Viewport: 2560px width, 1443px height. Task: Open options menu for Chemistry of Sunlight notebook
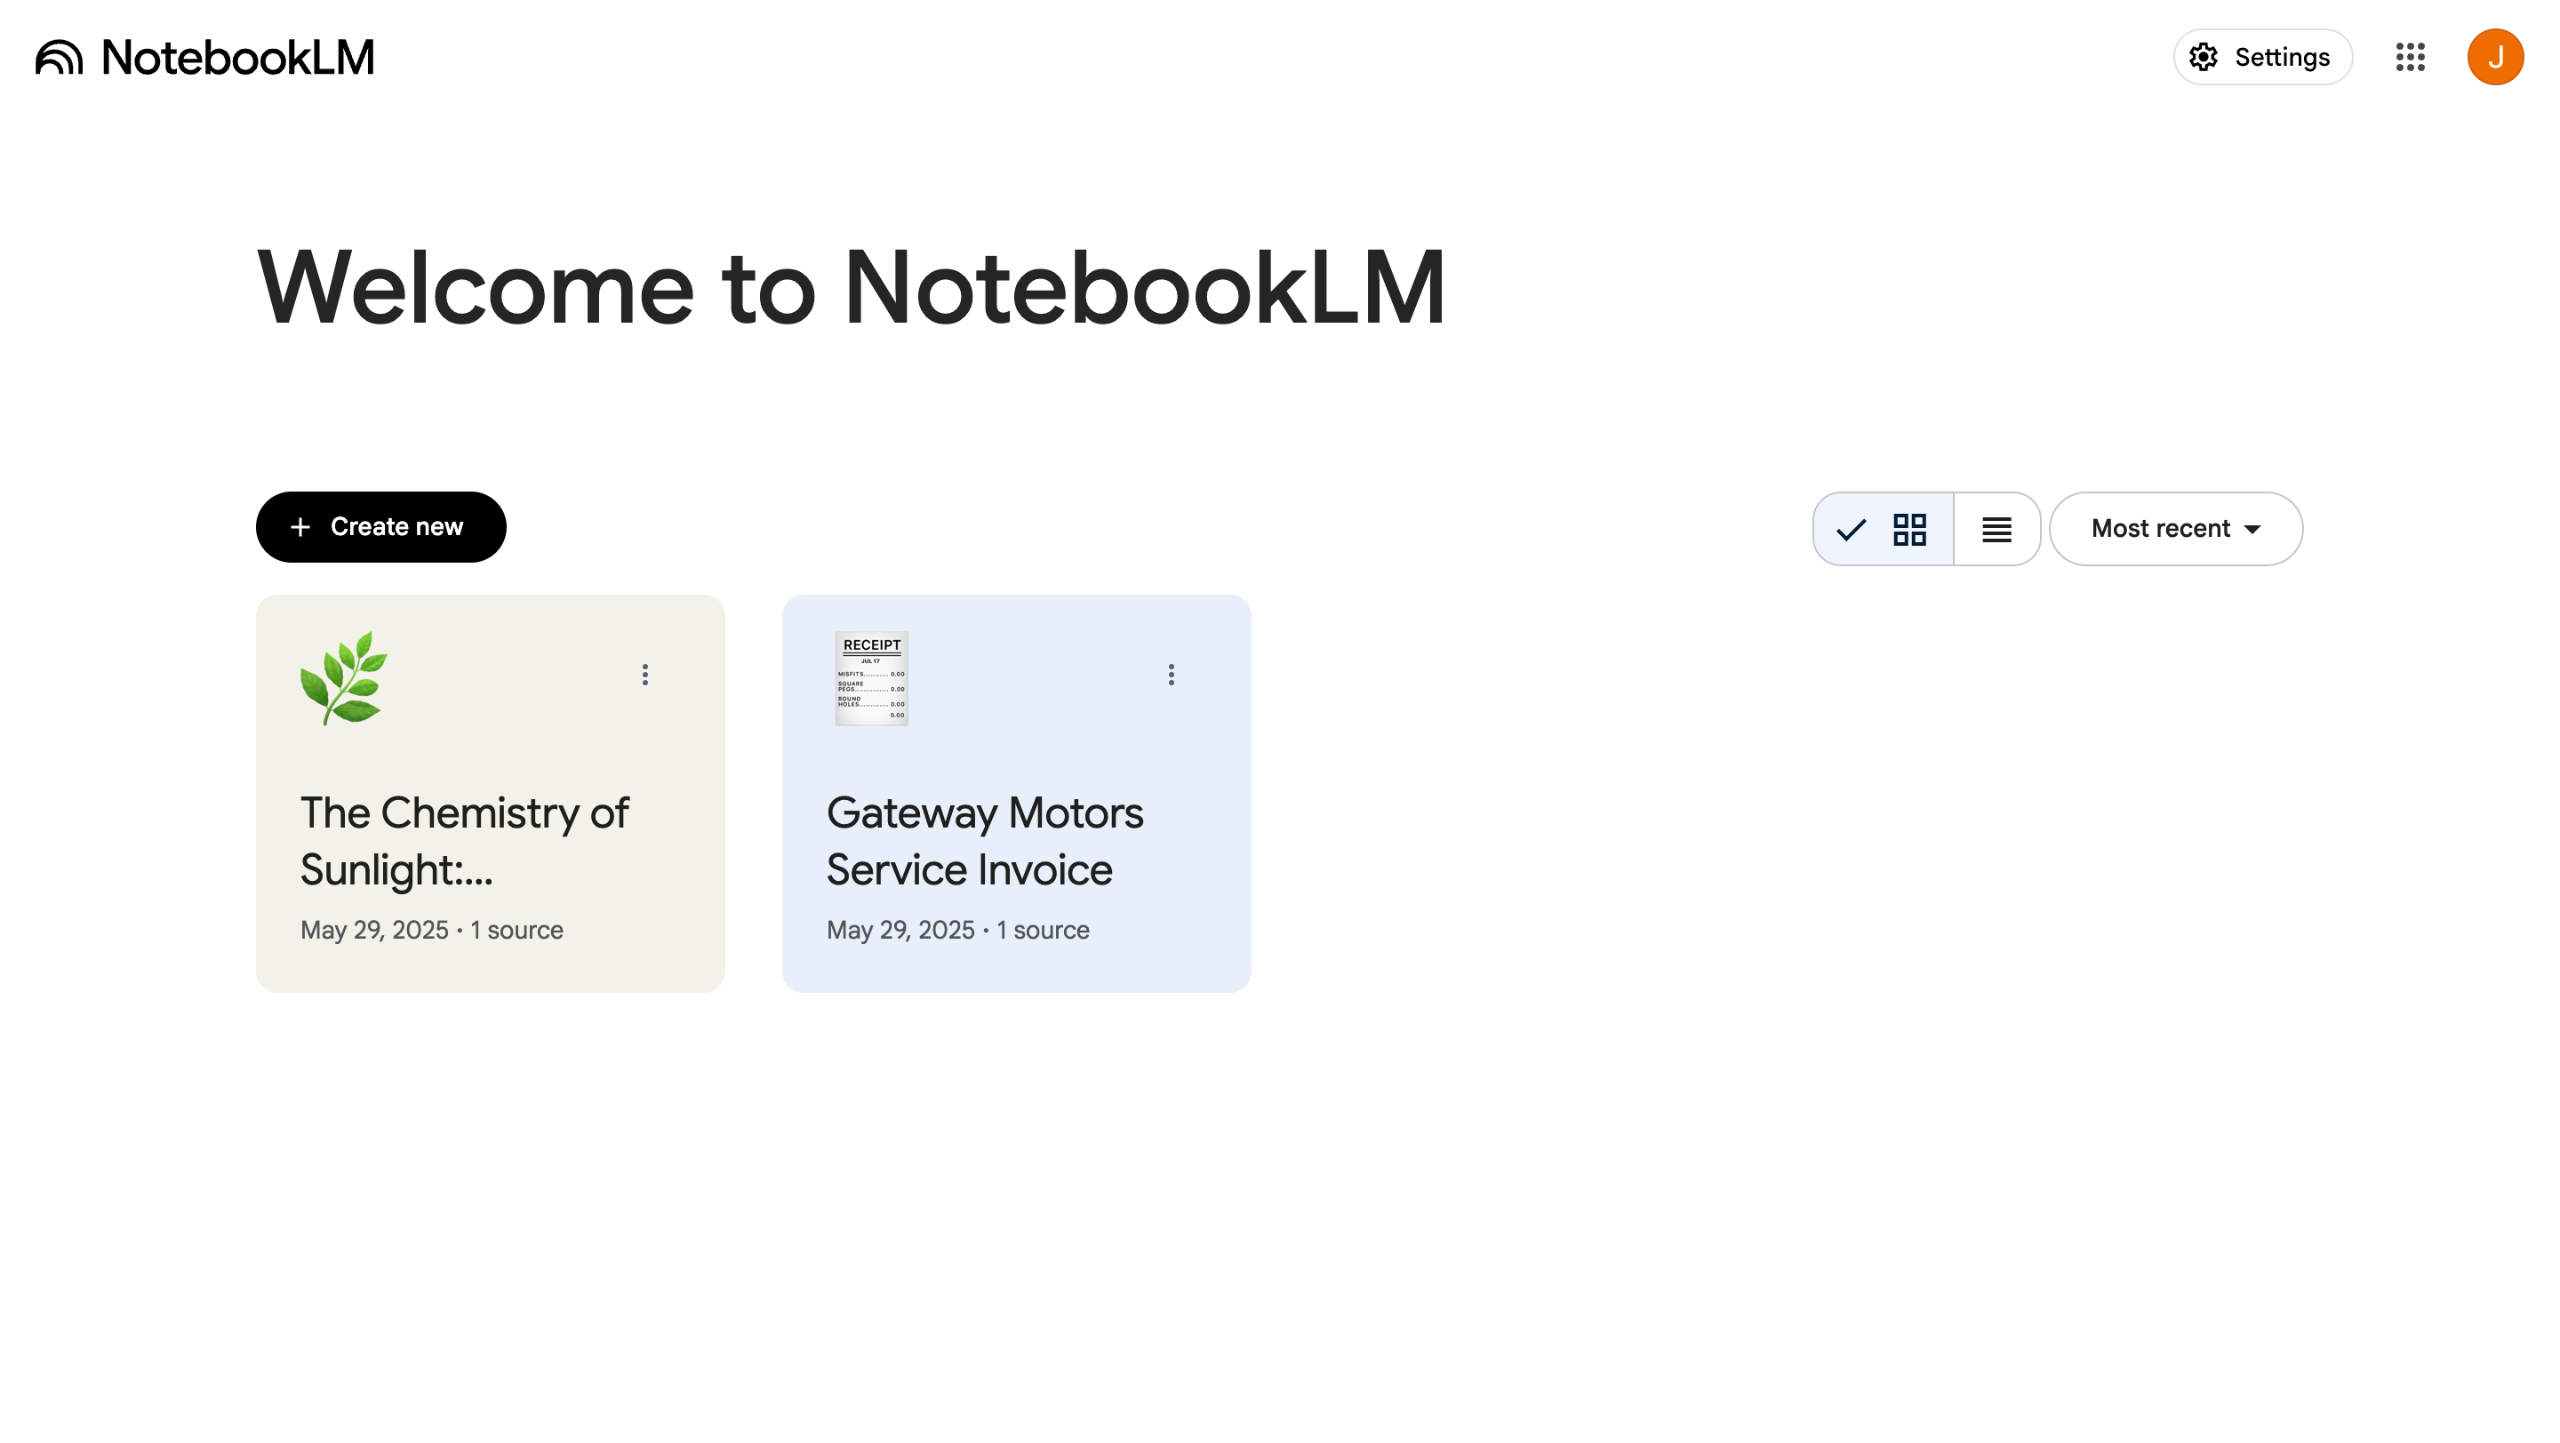(645, 675)
